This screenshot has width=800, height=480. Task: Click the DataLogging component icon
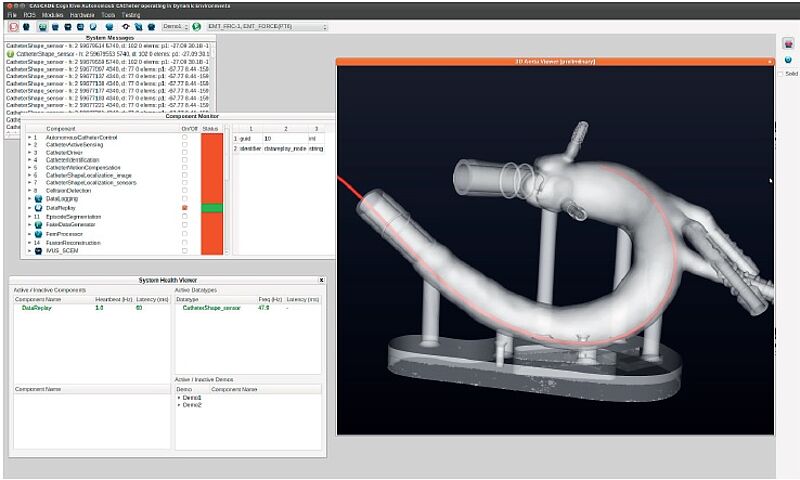click(x=39, y=199)
